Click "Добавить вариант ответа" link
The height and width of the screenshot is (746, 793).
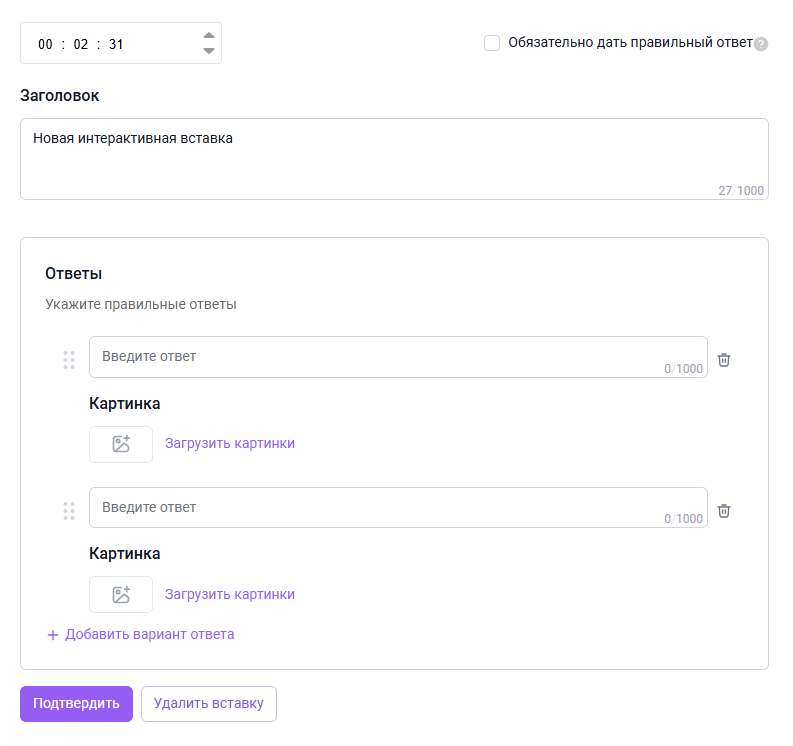(150, 634)
